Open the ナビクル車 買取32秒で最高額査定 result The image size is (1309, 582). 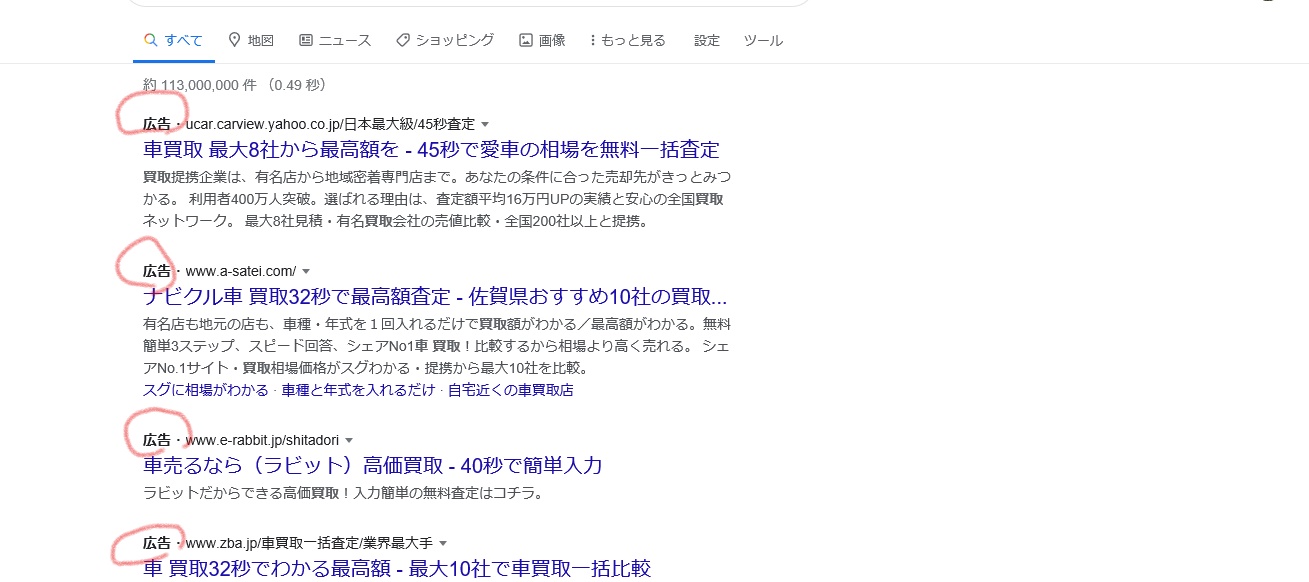point(435,297)
